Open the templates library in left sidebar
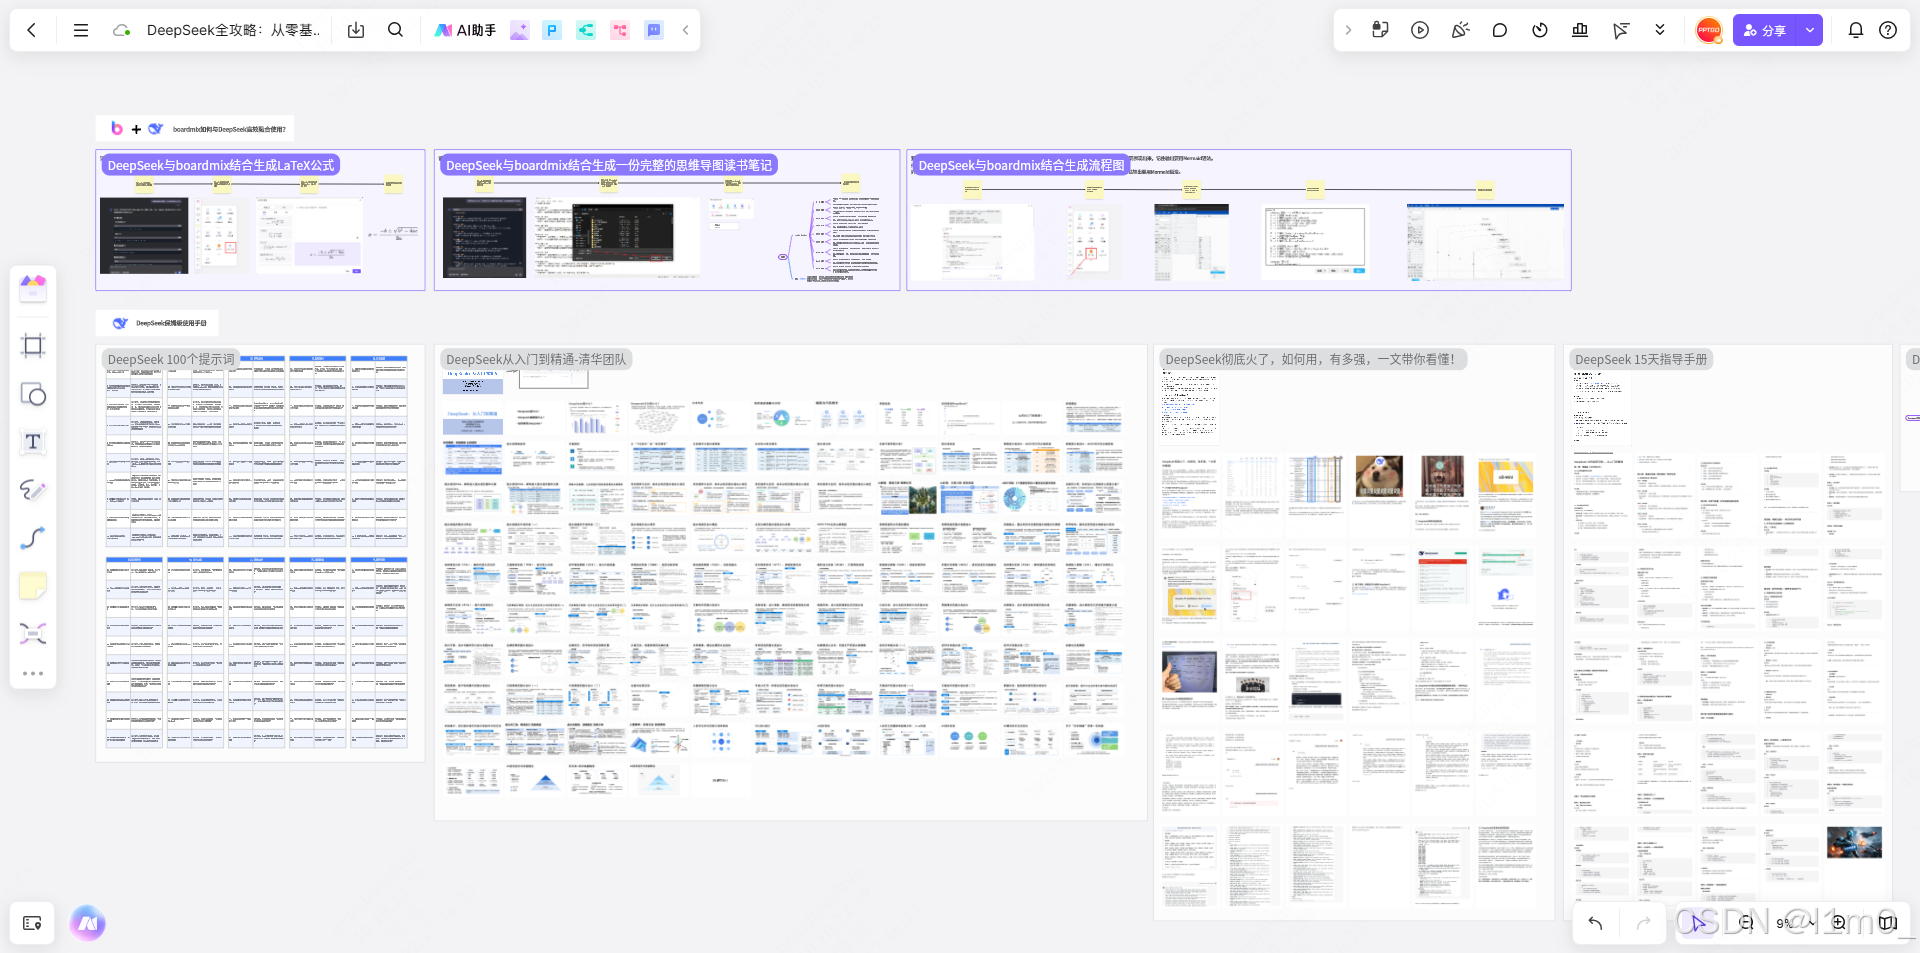 click(x=33, y=288)
